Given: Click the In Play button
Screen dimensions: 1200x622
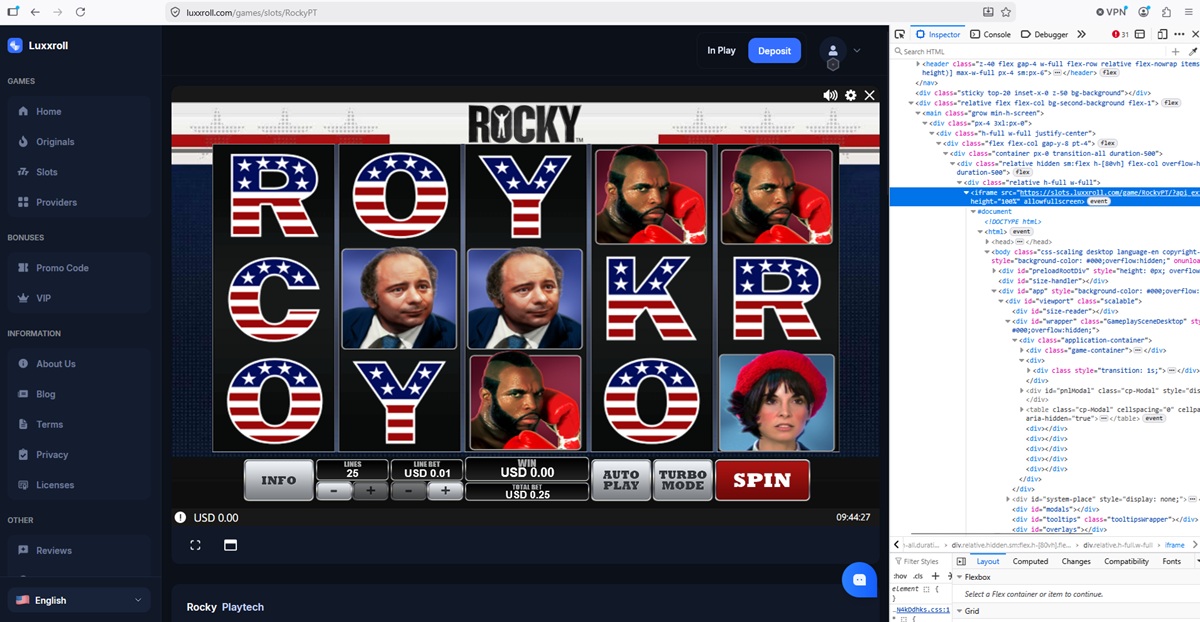Looking at the screenshot, I should tap(721, 50).
